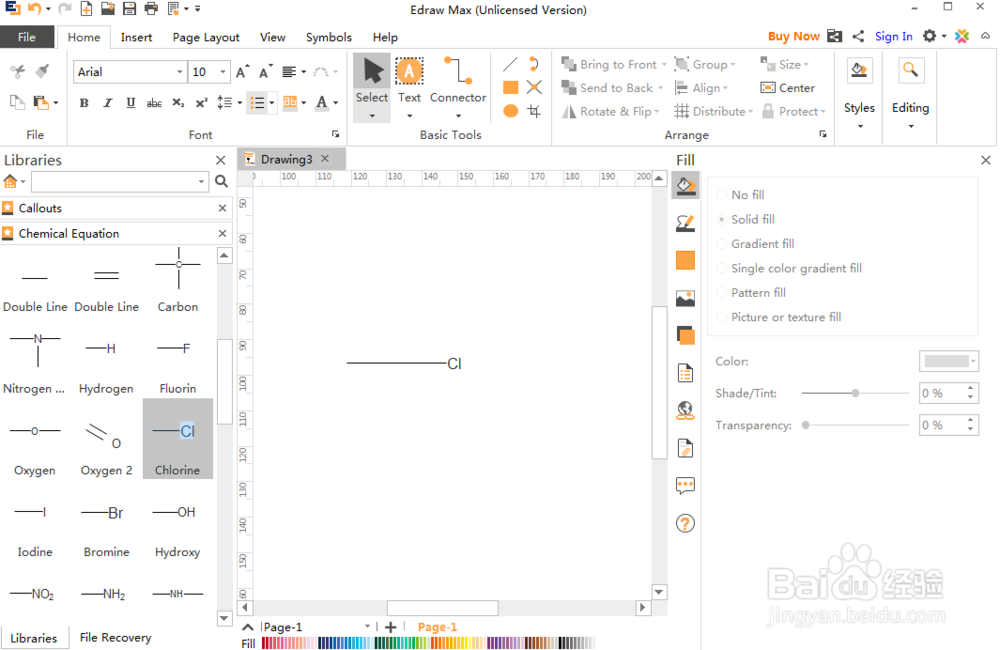
Task: Click the library search magnifier
Action: click(221, 182)
